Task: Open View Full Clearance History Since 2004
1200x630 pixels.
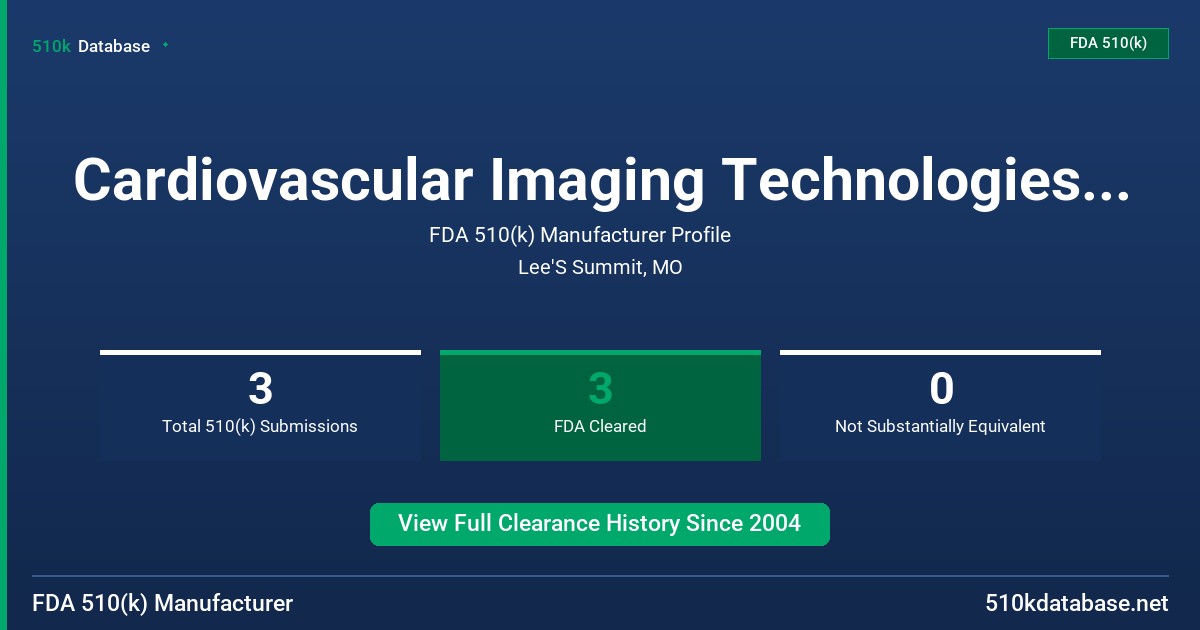Action: click(600, 524)
